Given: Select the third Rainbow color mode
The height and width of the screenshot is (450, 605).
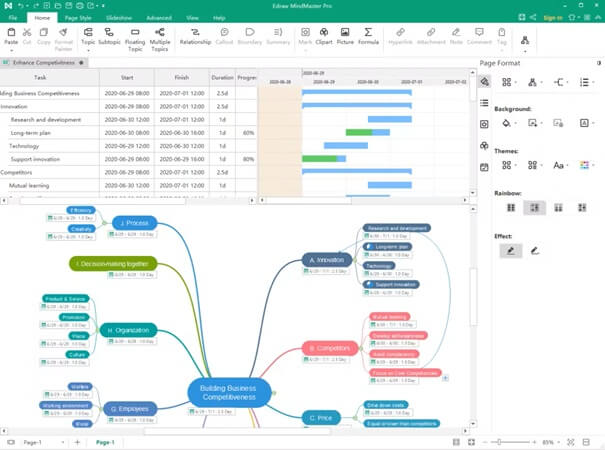Looking at the screenshot, I should point(558,208).
